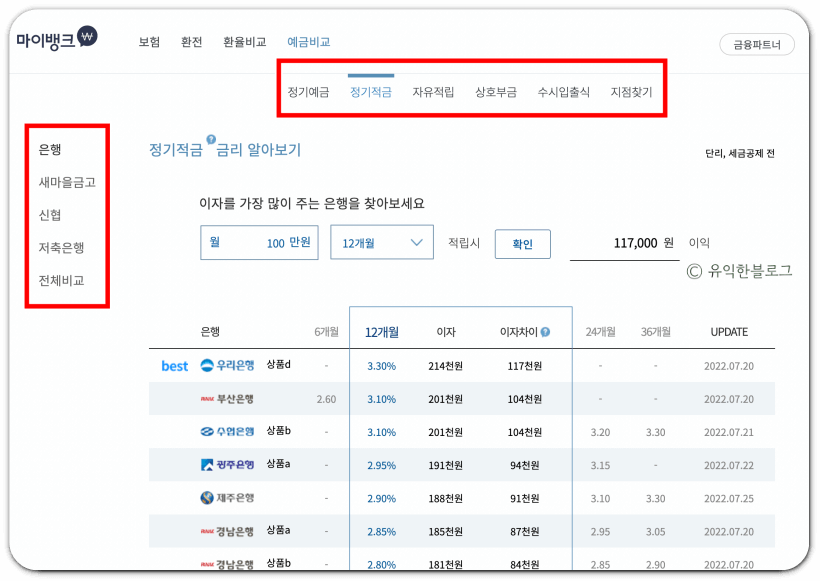Click the 2.90% rate for 제주은행

tap(381, 498)
